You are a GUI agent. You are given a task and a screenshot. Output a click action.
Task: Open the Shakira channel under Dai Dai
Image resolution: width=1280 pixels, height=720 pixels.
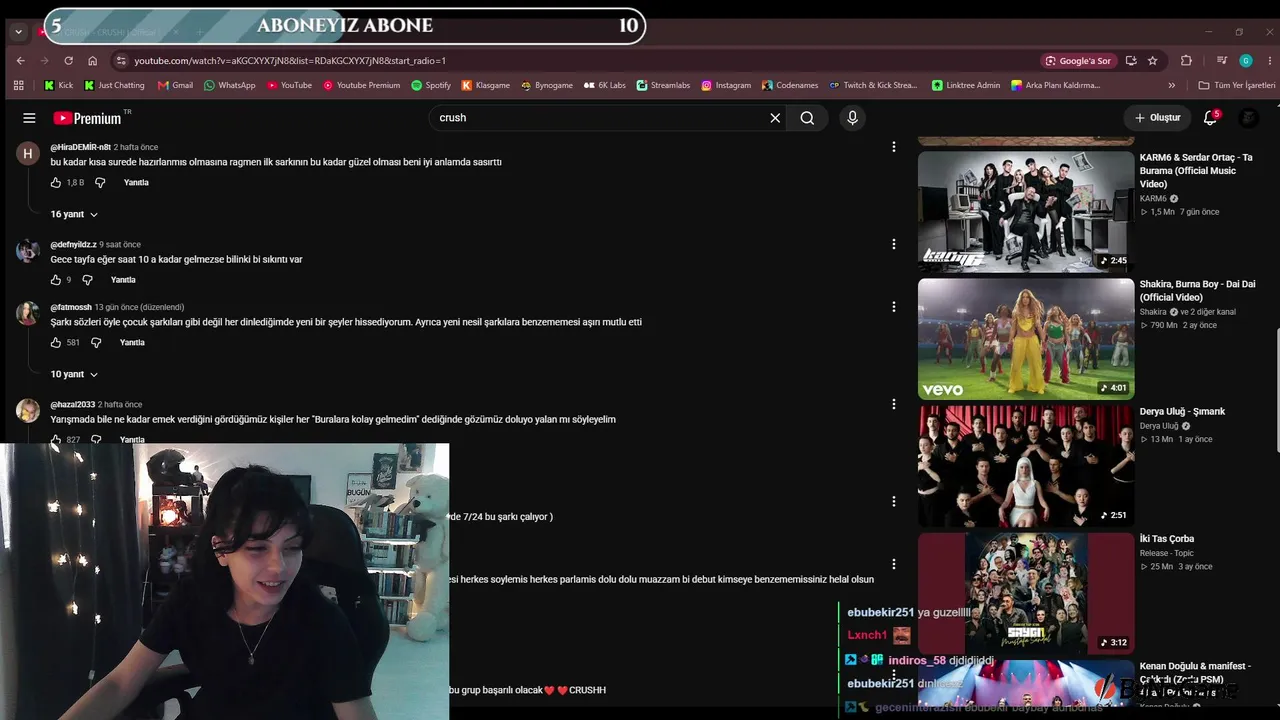[x=1153, y=312]
